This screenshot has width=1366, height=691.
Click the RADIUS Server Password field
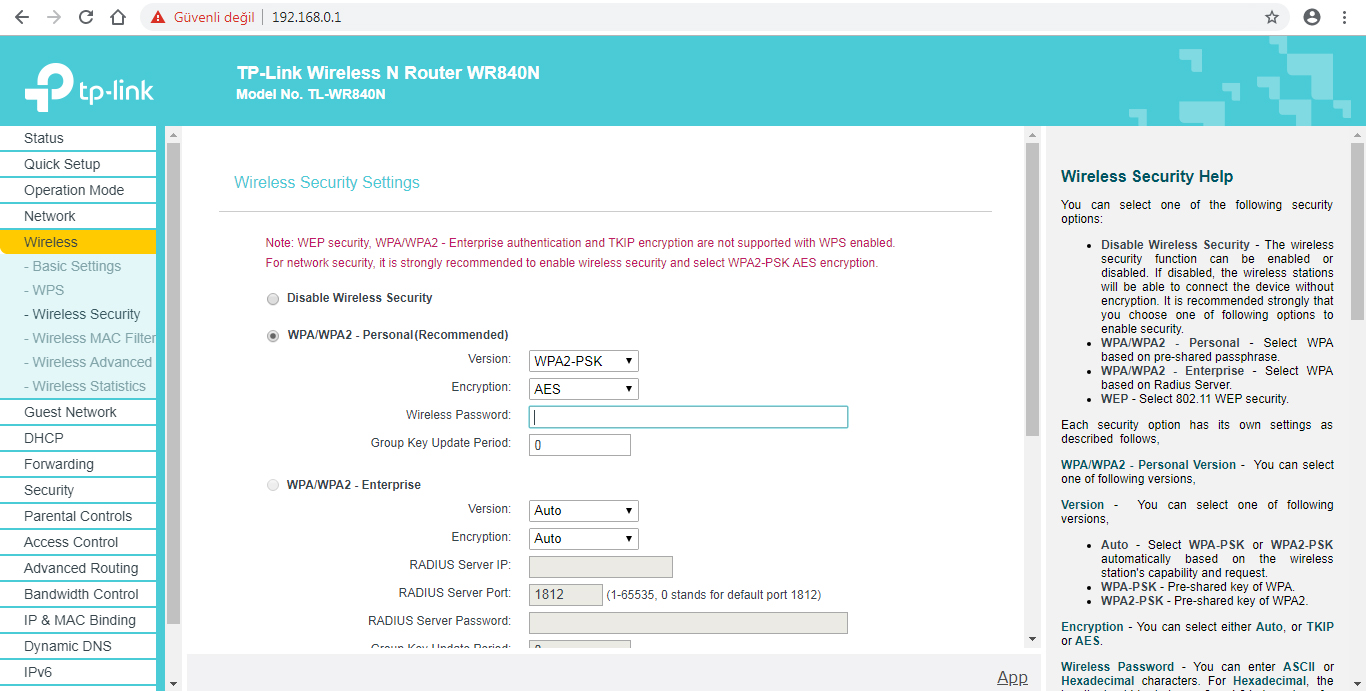[x=688, y=623]
